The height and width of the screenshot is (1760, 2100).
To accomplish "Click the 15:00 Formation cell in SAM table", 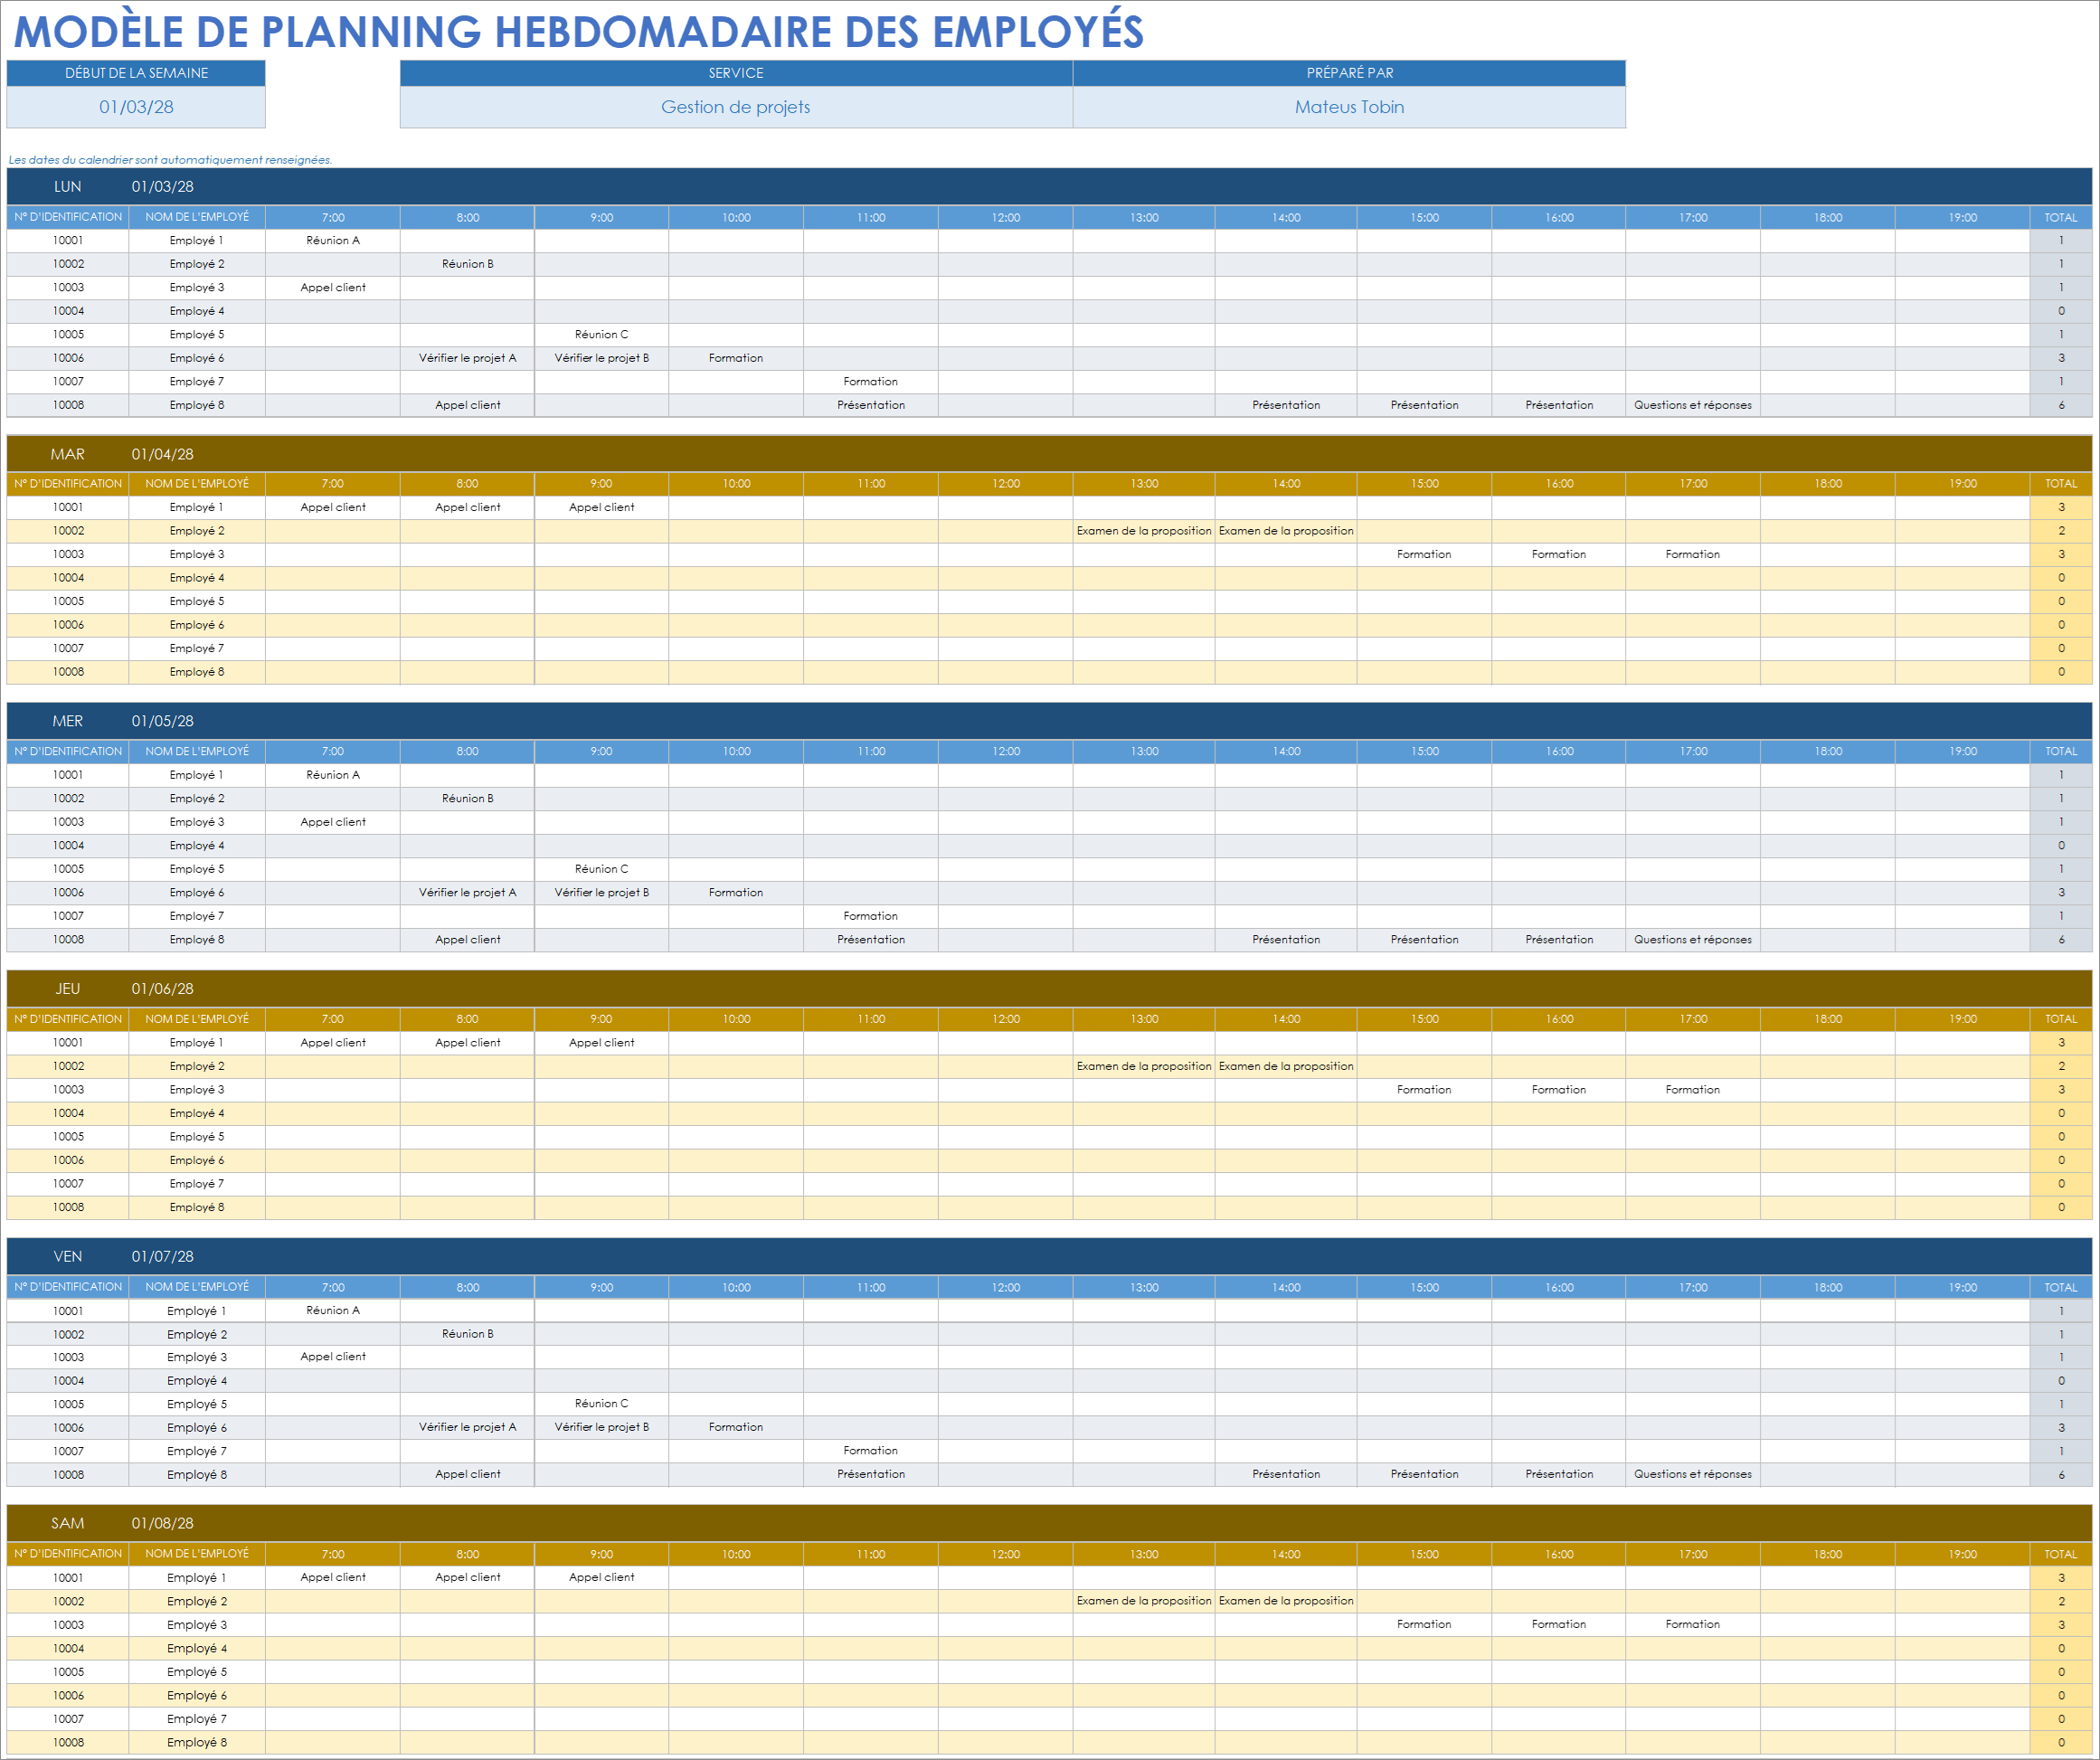I will (1424, 1625).
